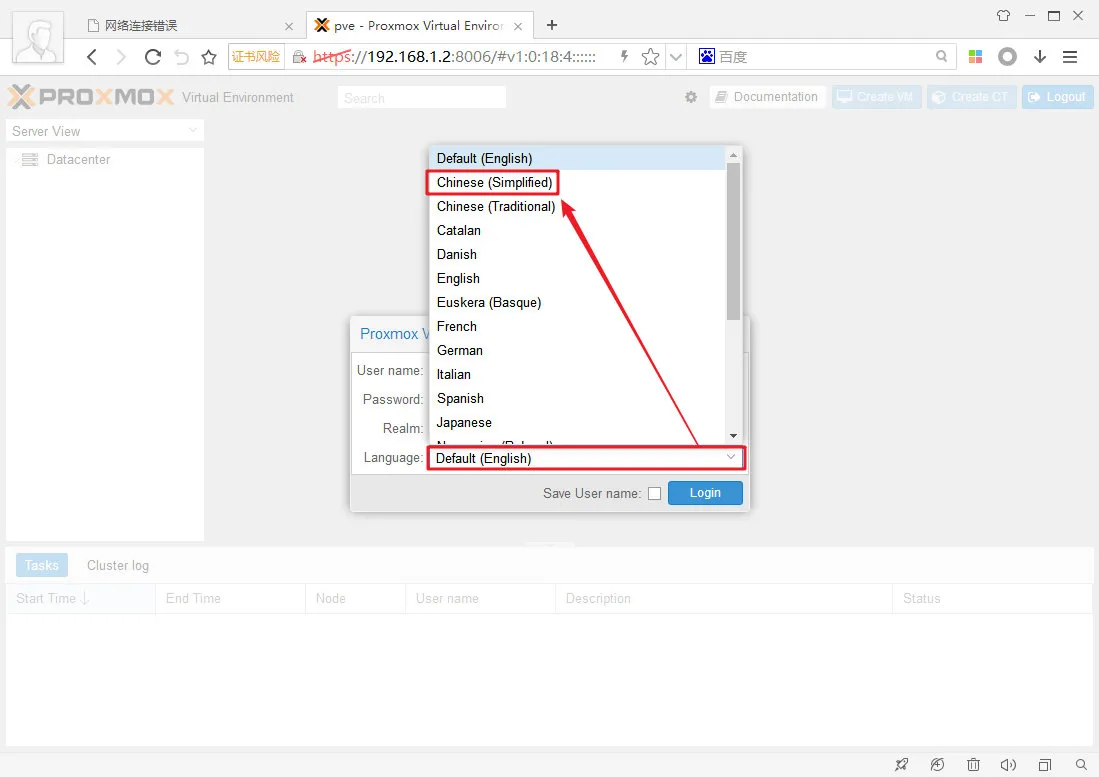The image size is (1099, 777).
Task: Click the Proxmox settings gear icon
Action: 691,97
